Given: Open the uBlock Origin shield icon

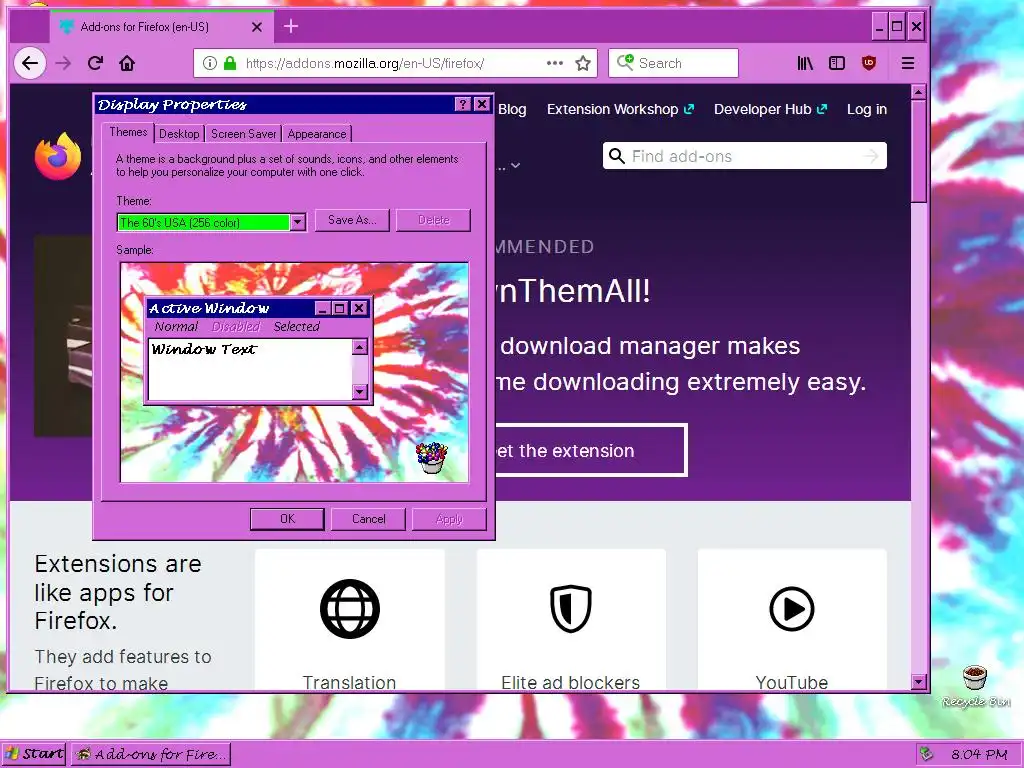Looking at the screenshot, I should click(869, 63).
